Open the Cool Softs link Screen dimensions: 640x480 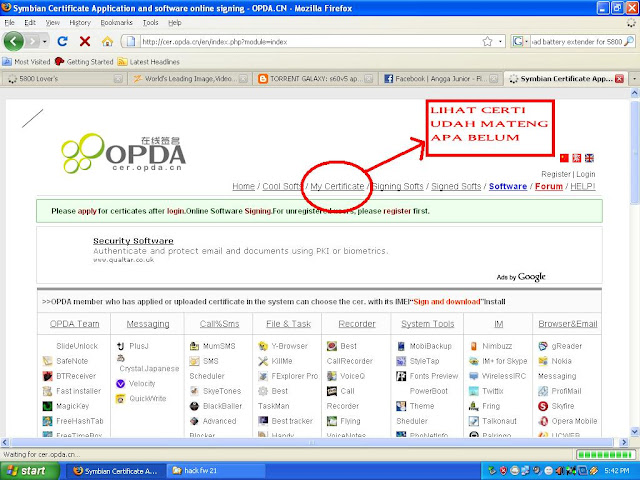(x=282, y=186)
